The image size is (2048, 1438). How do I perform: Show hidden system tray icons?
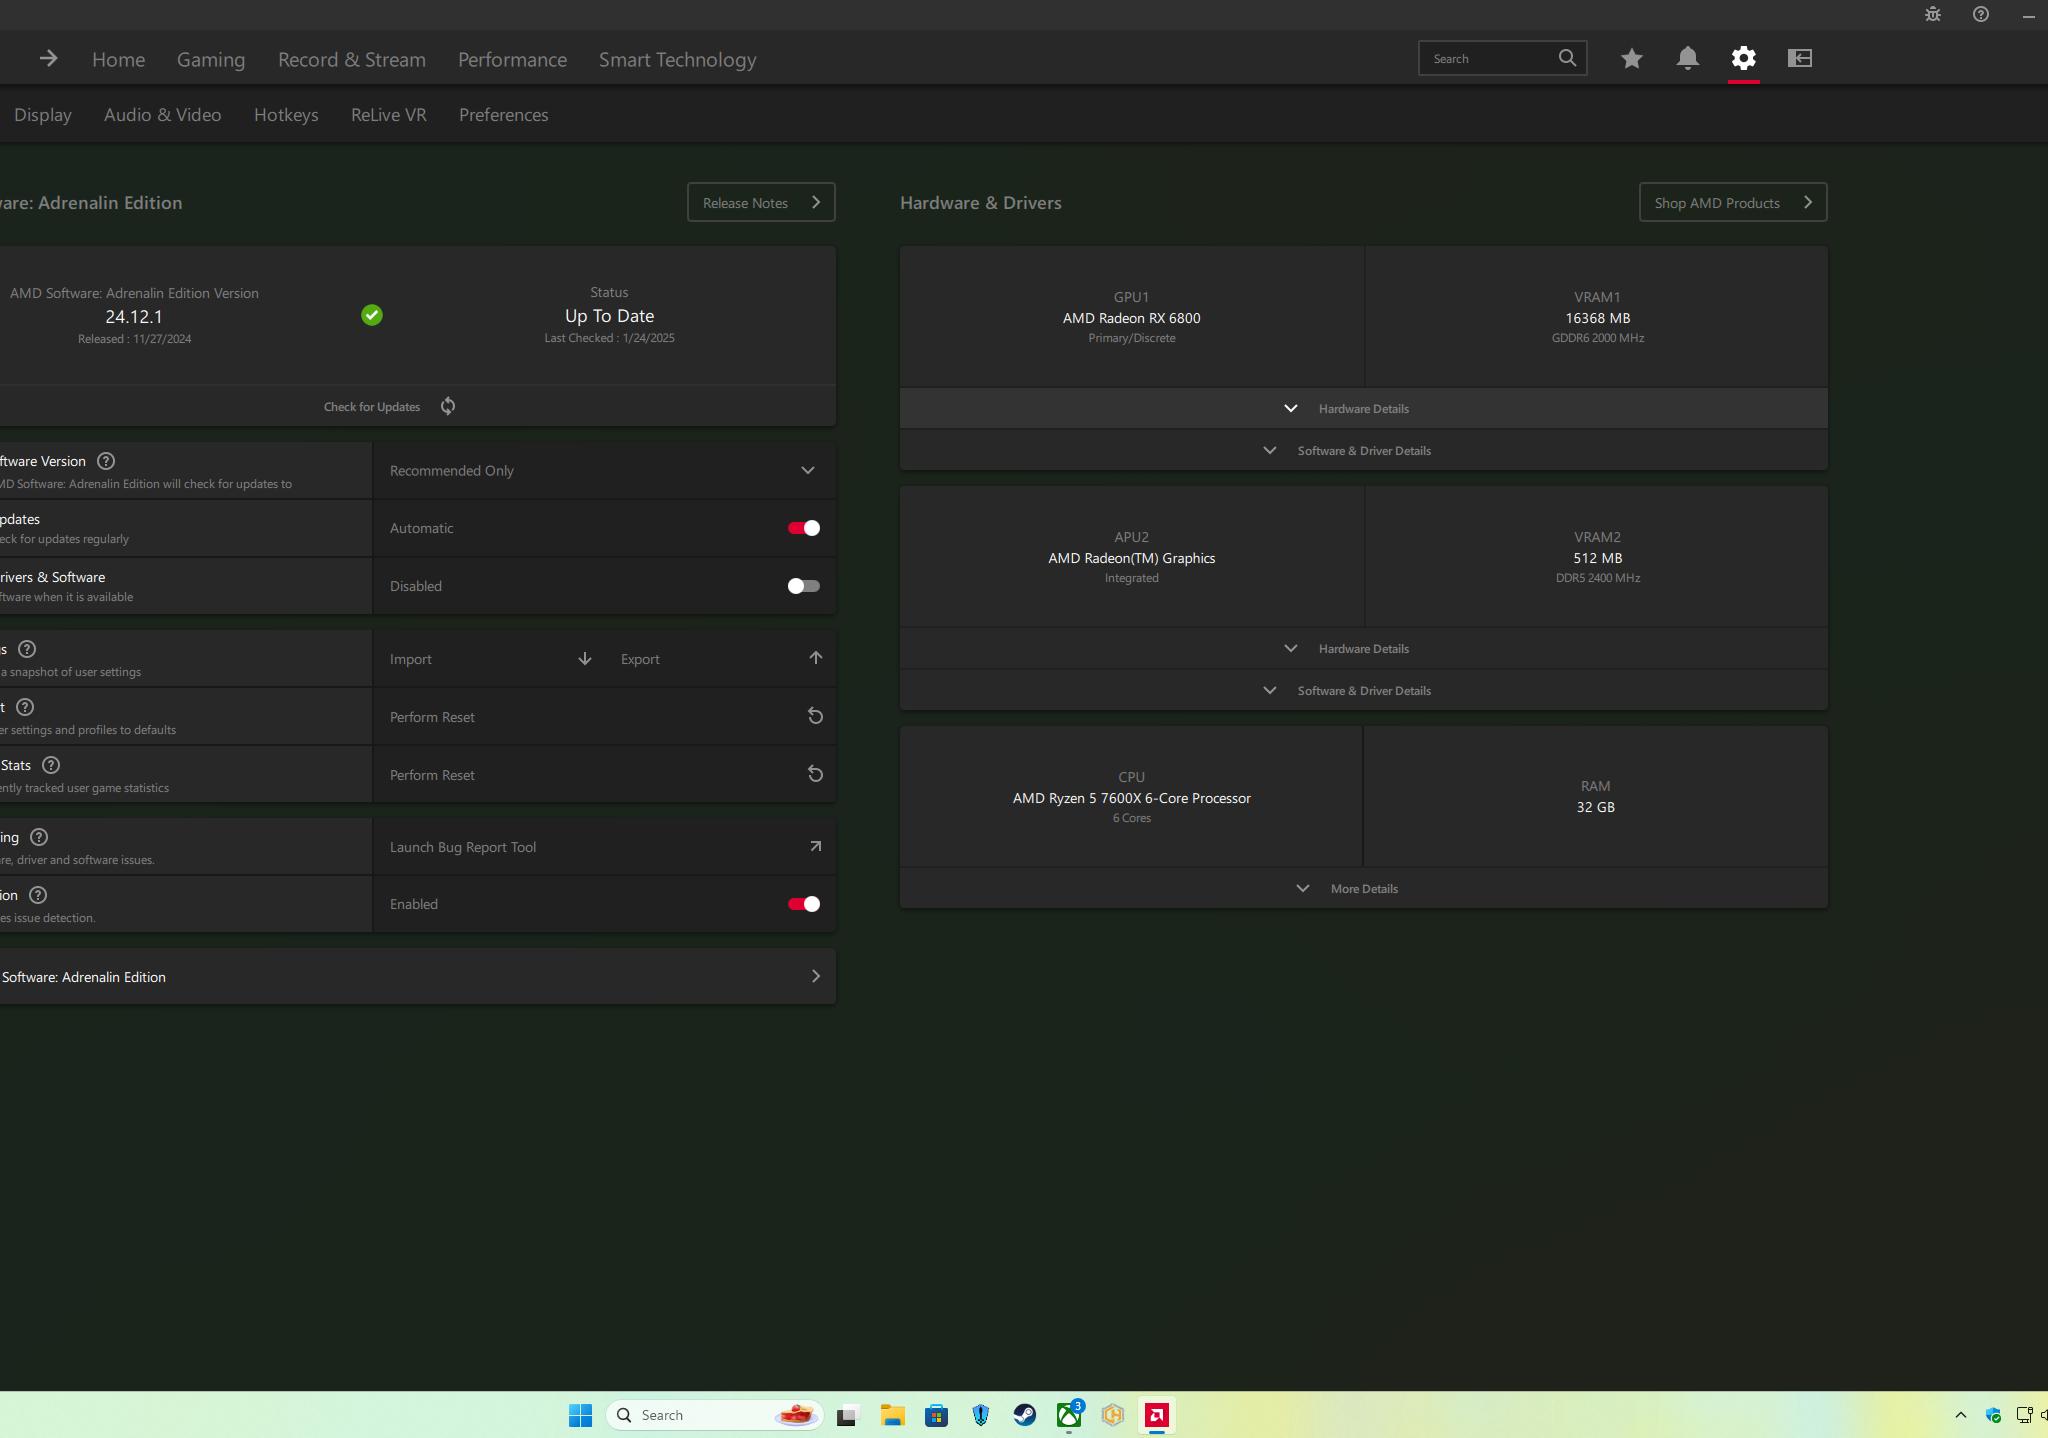point(1961,1415)
